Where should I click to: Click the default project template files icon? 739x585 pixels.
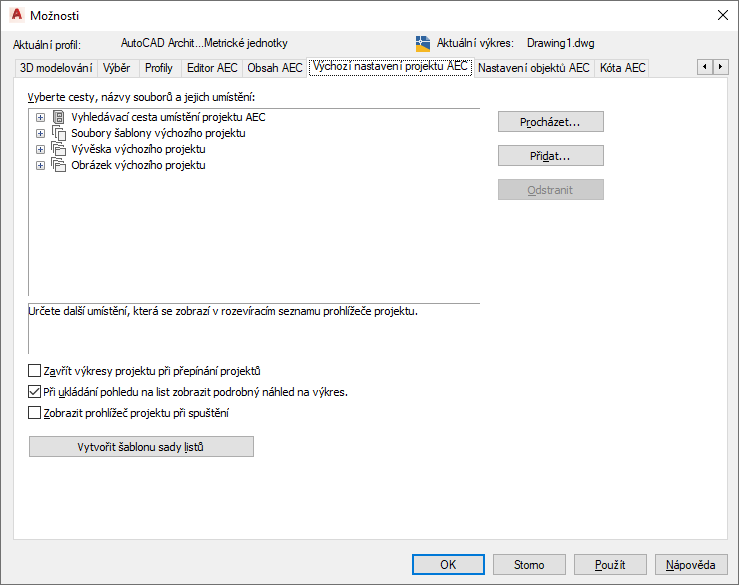(58, 133)
